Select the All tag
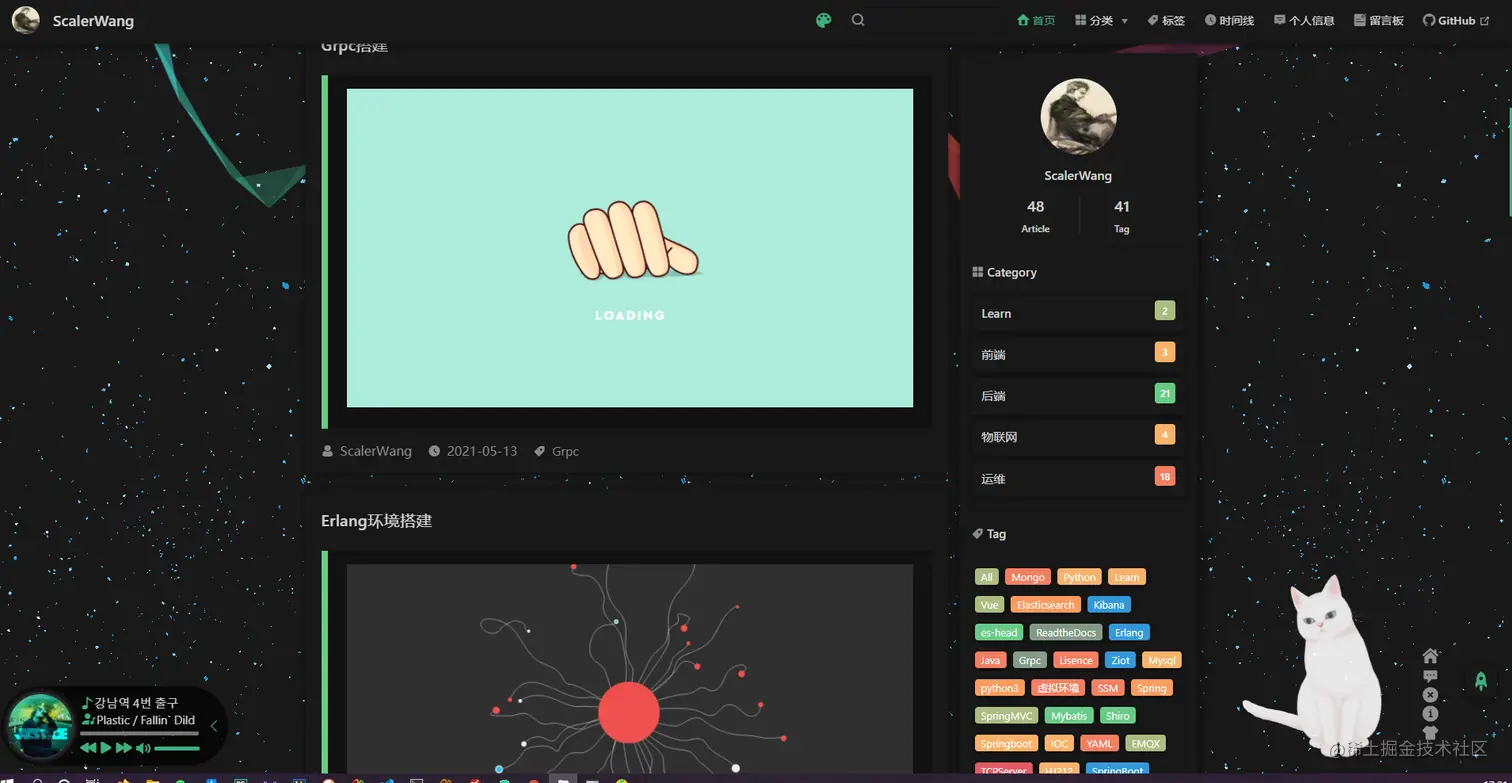This screenshot has width=1512, height=783. [x=987, y=577]
